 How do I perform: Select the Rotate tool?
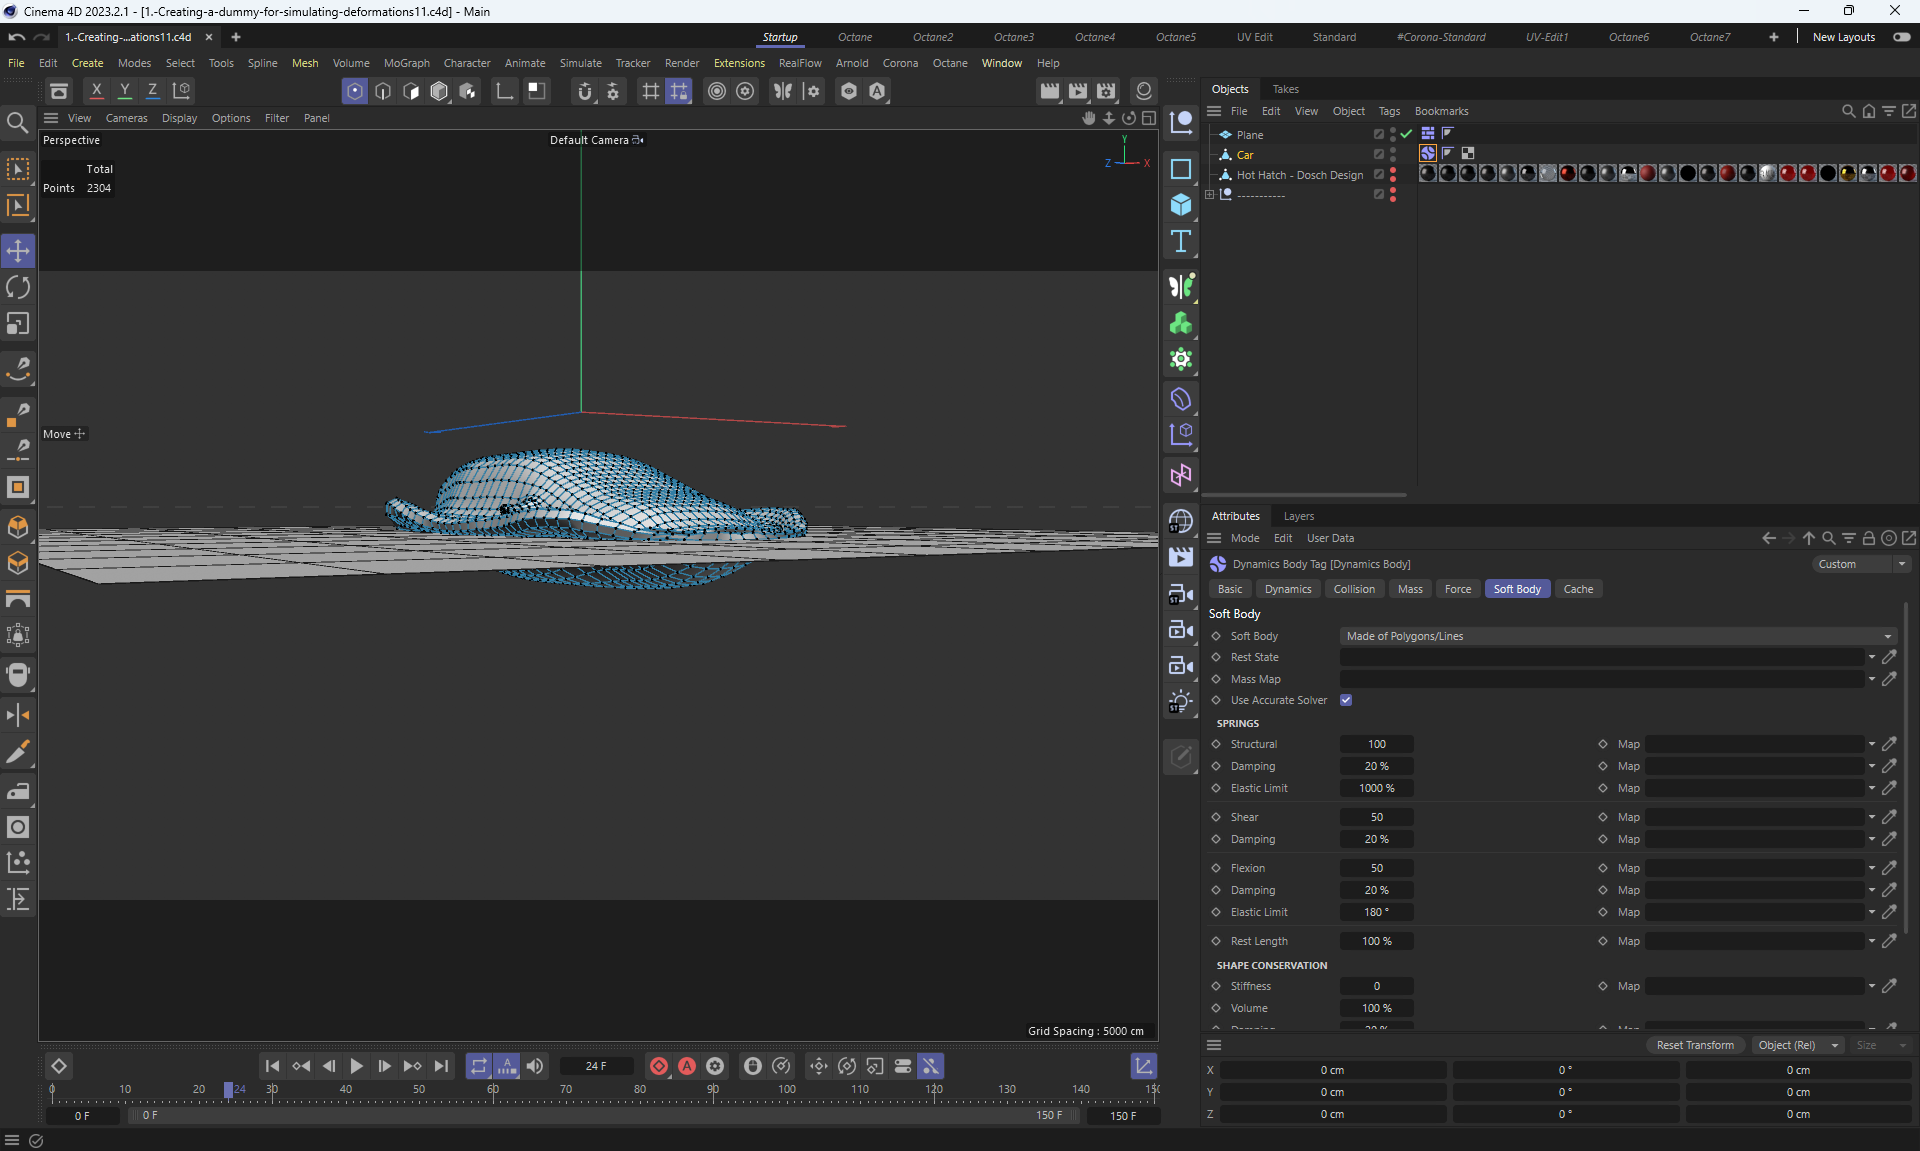18,288
